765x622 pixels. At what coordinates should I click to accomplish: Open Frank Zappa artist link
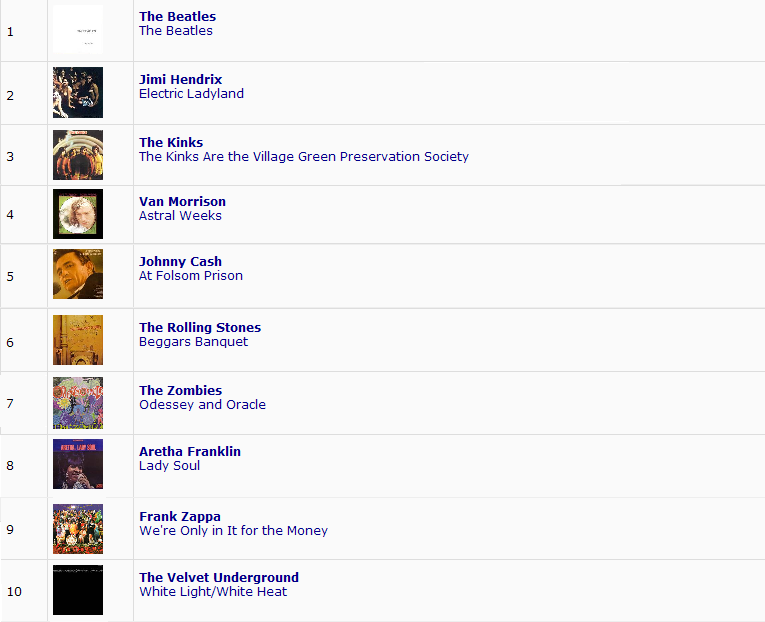click(180, 516)
